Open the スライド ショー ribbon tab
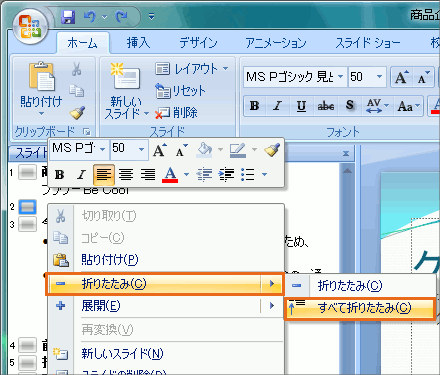 tap(367, 43)
